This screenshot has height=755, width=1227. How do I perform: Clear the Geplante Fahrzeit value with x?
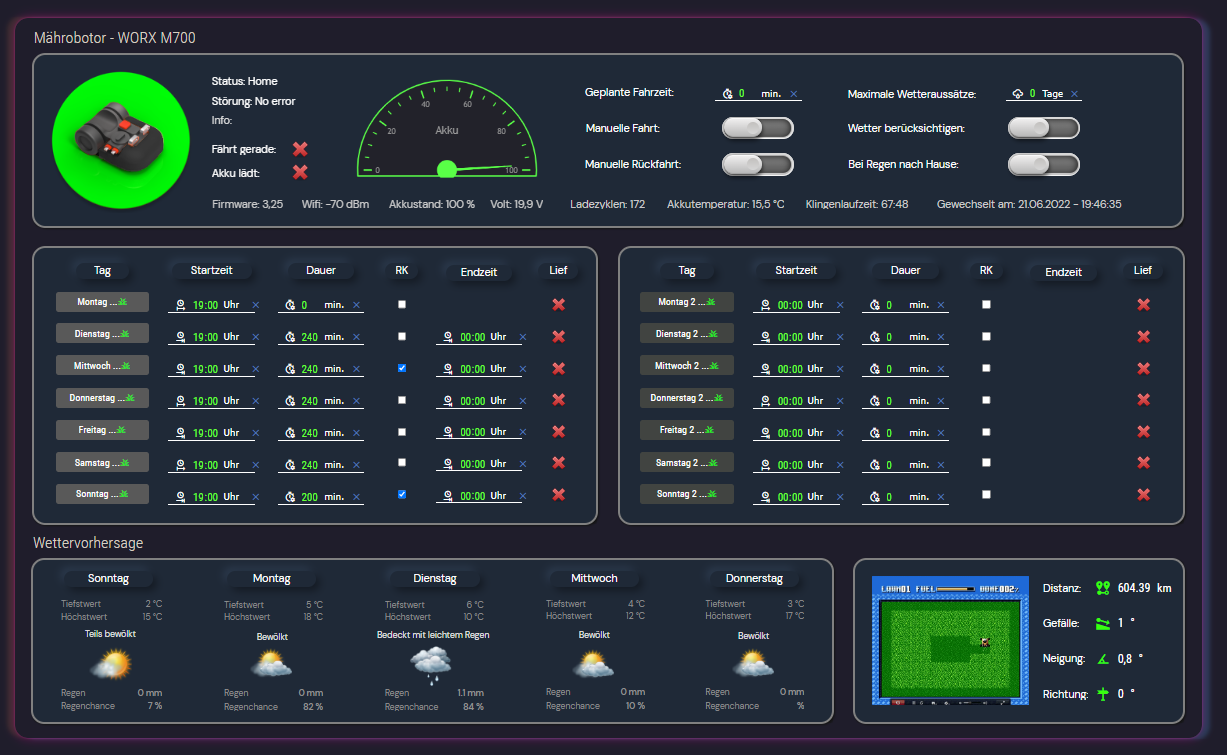pyautogui.click(x=794, y=94)
